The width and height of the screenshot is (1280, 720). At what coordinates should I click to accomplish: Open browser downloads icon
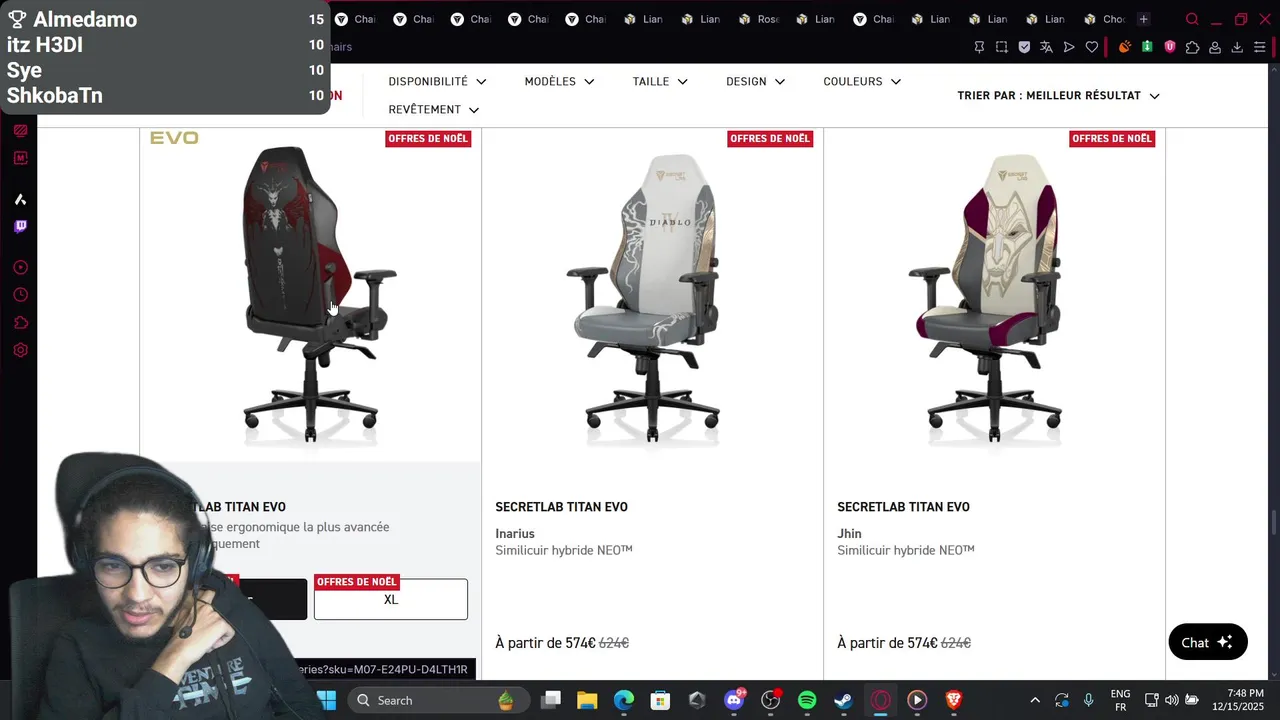pos(1237,47)
